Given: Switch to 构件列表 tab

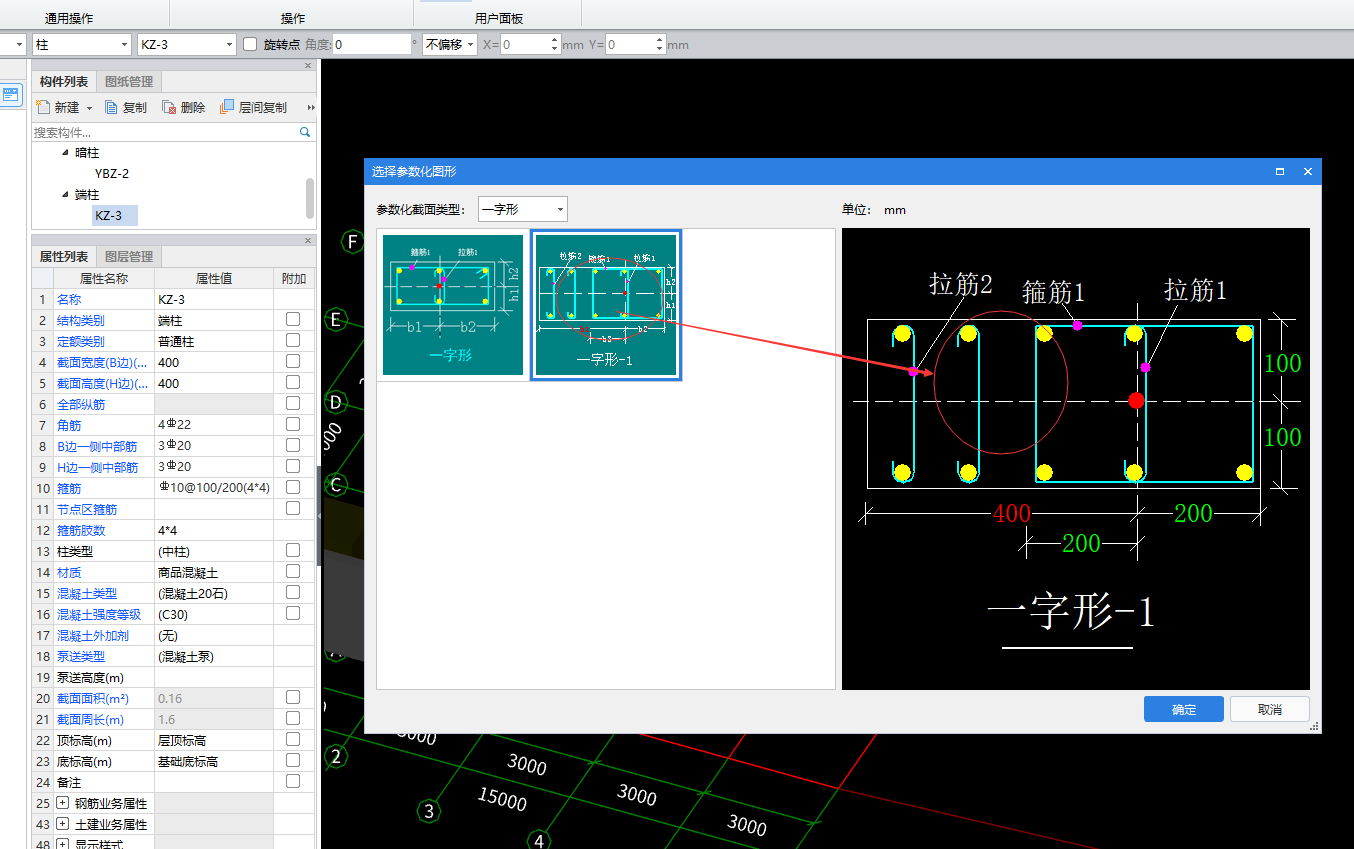Looking at the screenshot, I should [64, 82].
